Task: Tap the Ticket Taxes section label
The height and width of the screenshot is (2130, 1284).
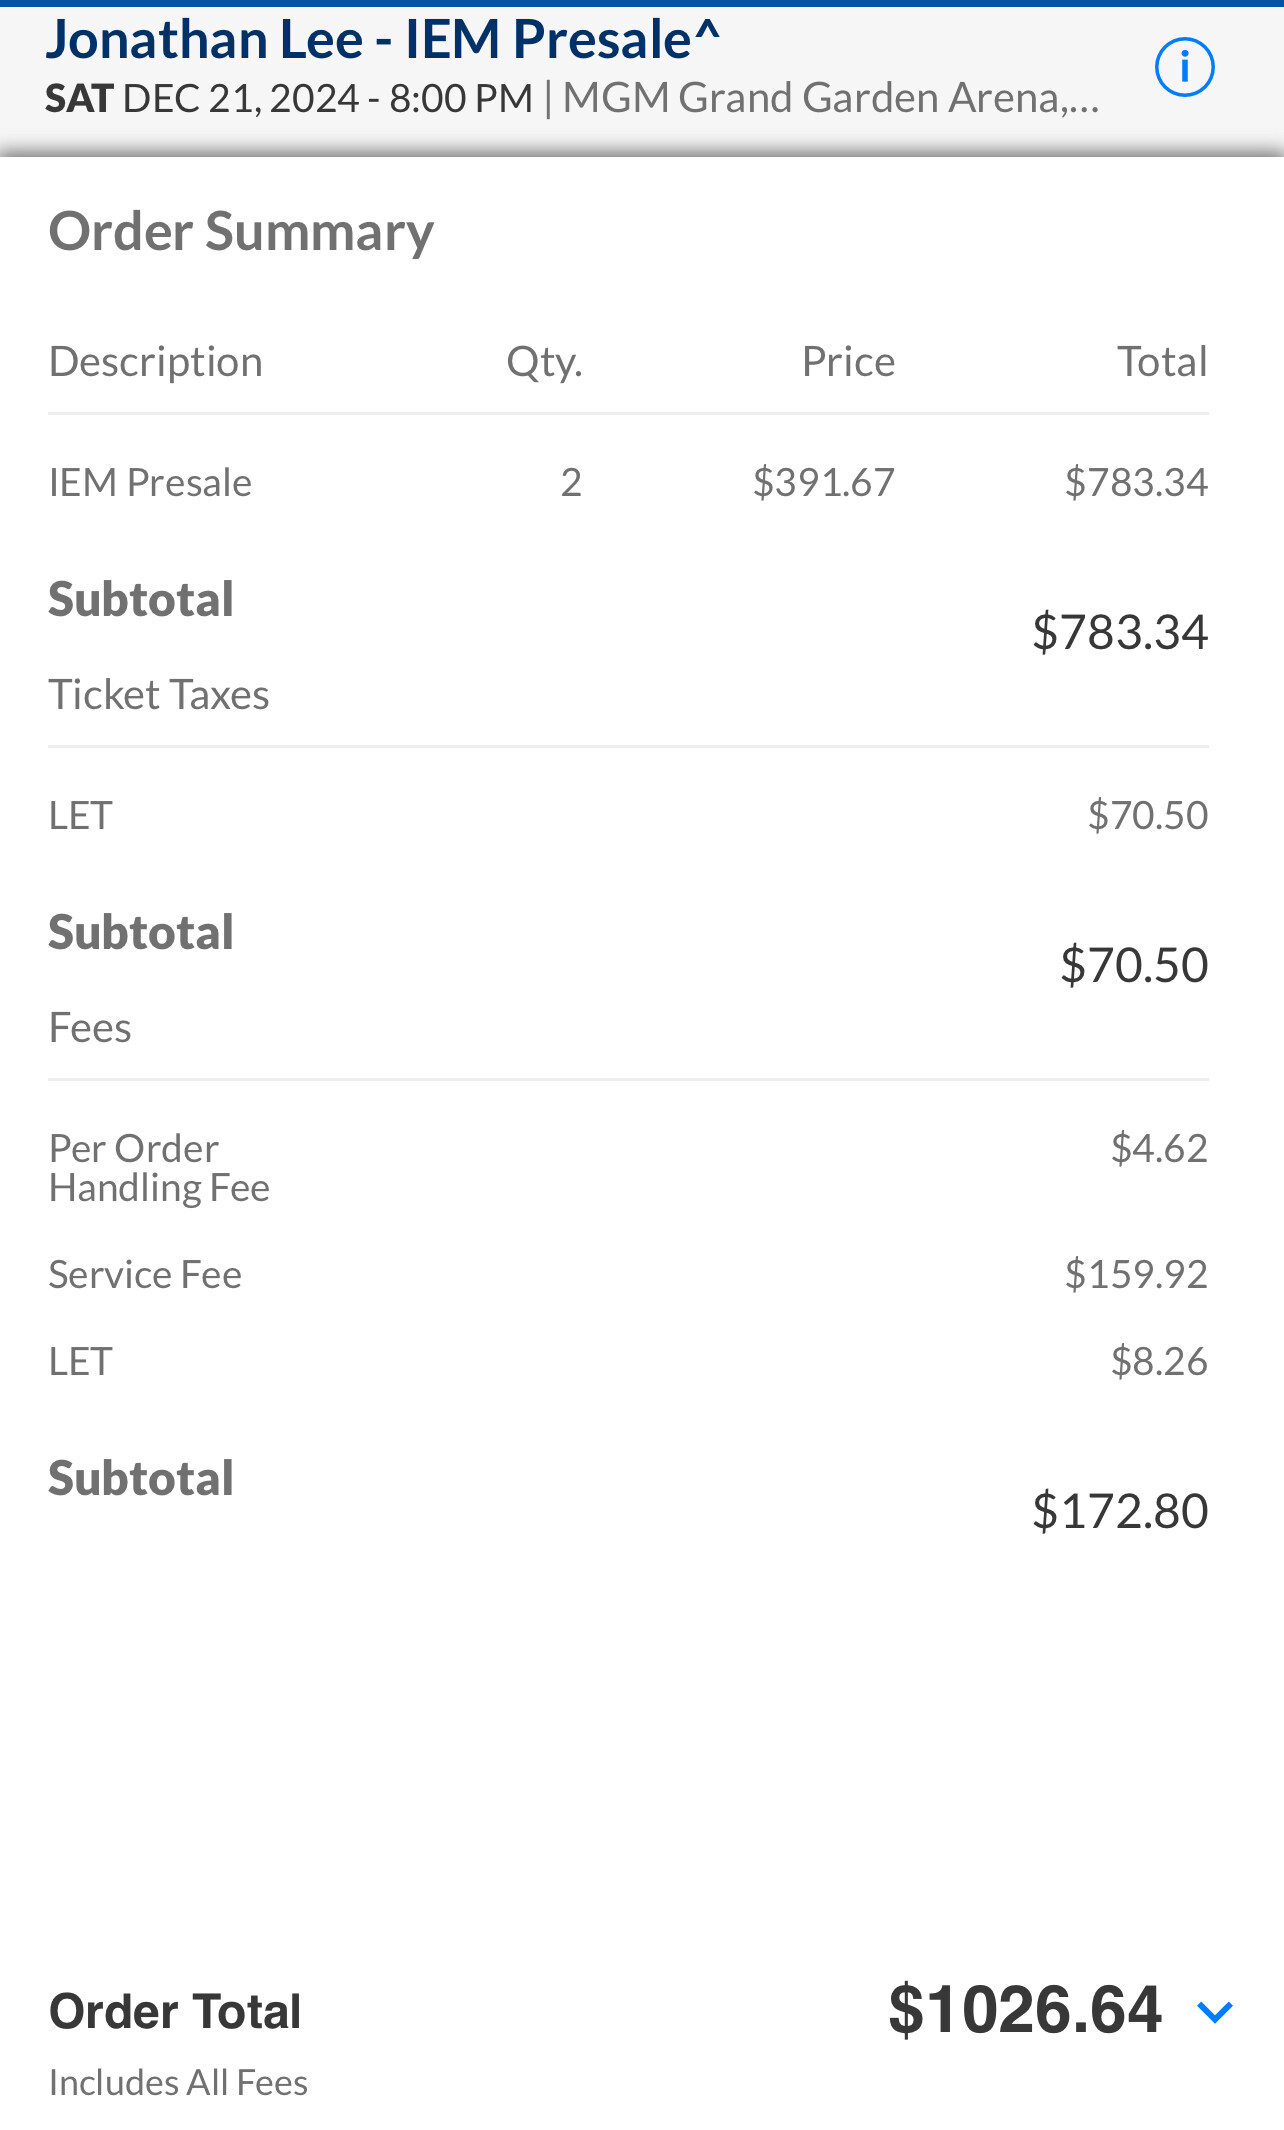Action: 159,695
